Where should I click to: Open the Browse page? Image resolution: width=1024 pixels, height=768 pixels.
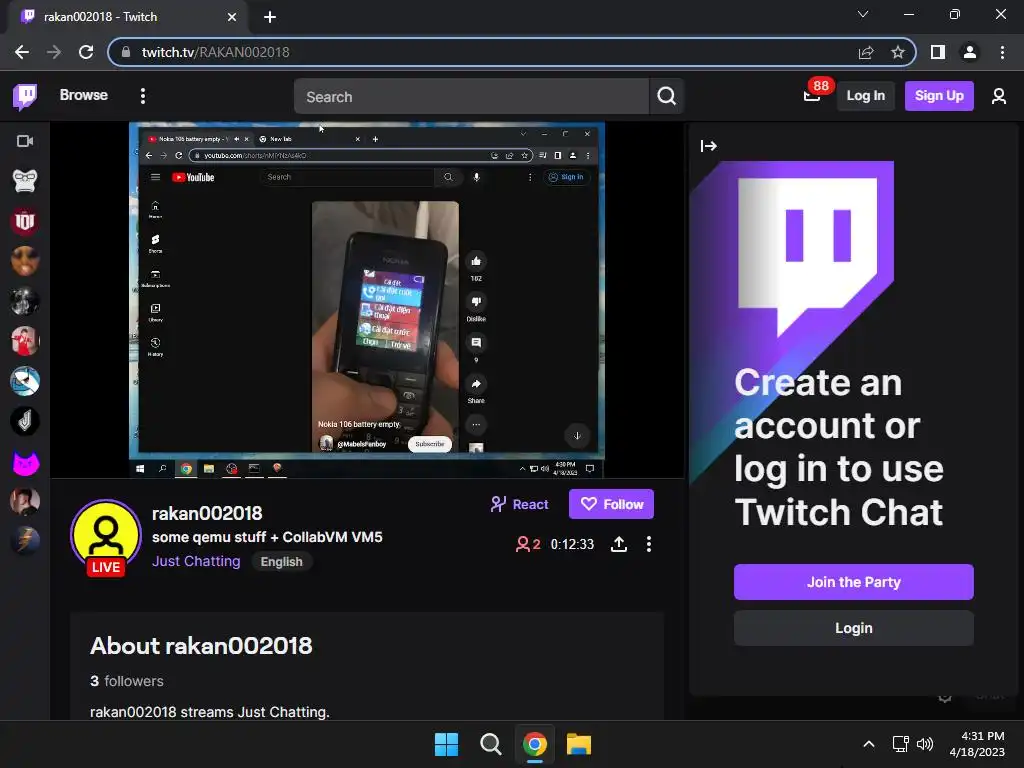point(84,95)
